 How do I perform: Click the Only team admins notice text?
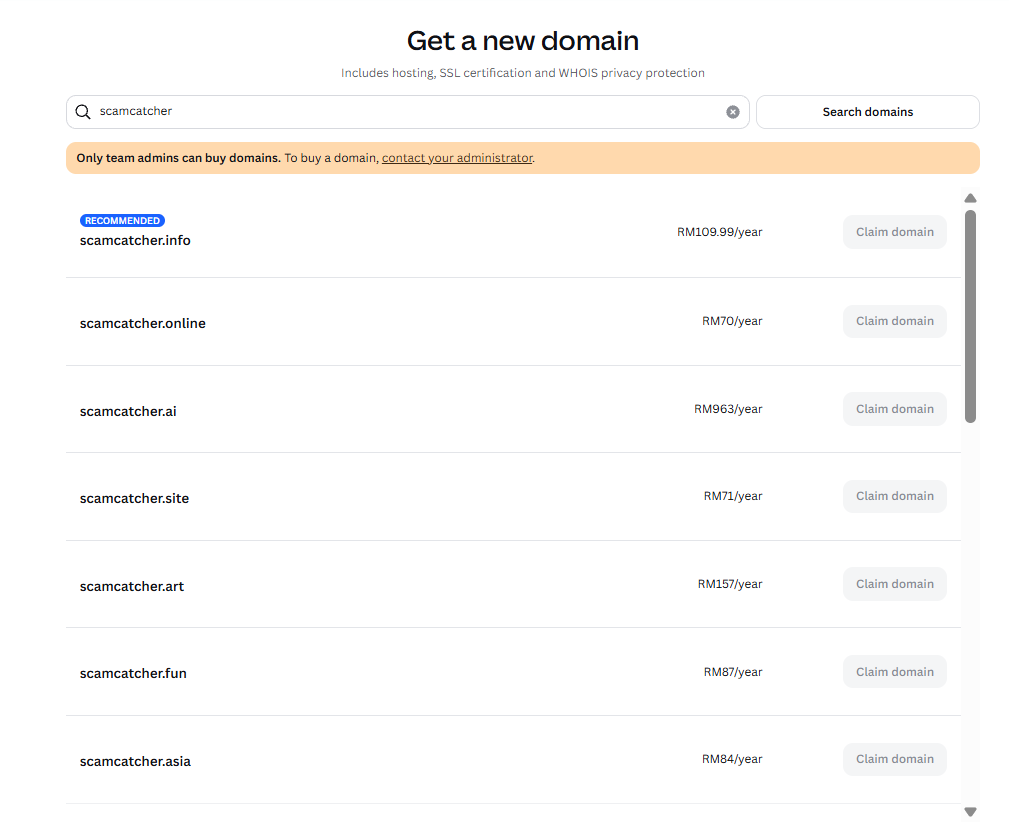click(x=178, y=158)
